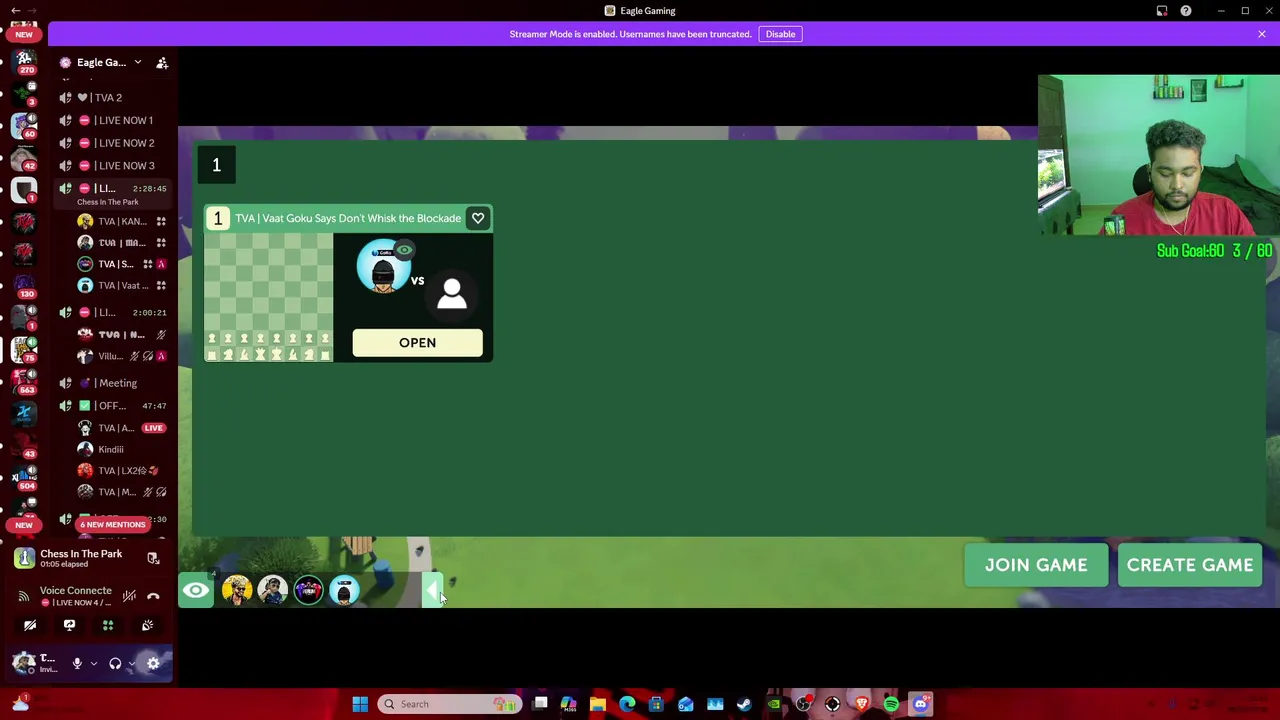Click the Windows taskbar Search box
Screen dimensions: 1280x720
point(450,704)
